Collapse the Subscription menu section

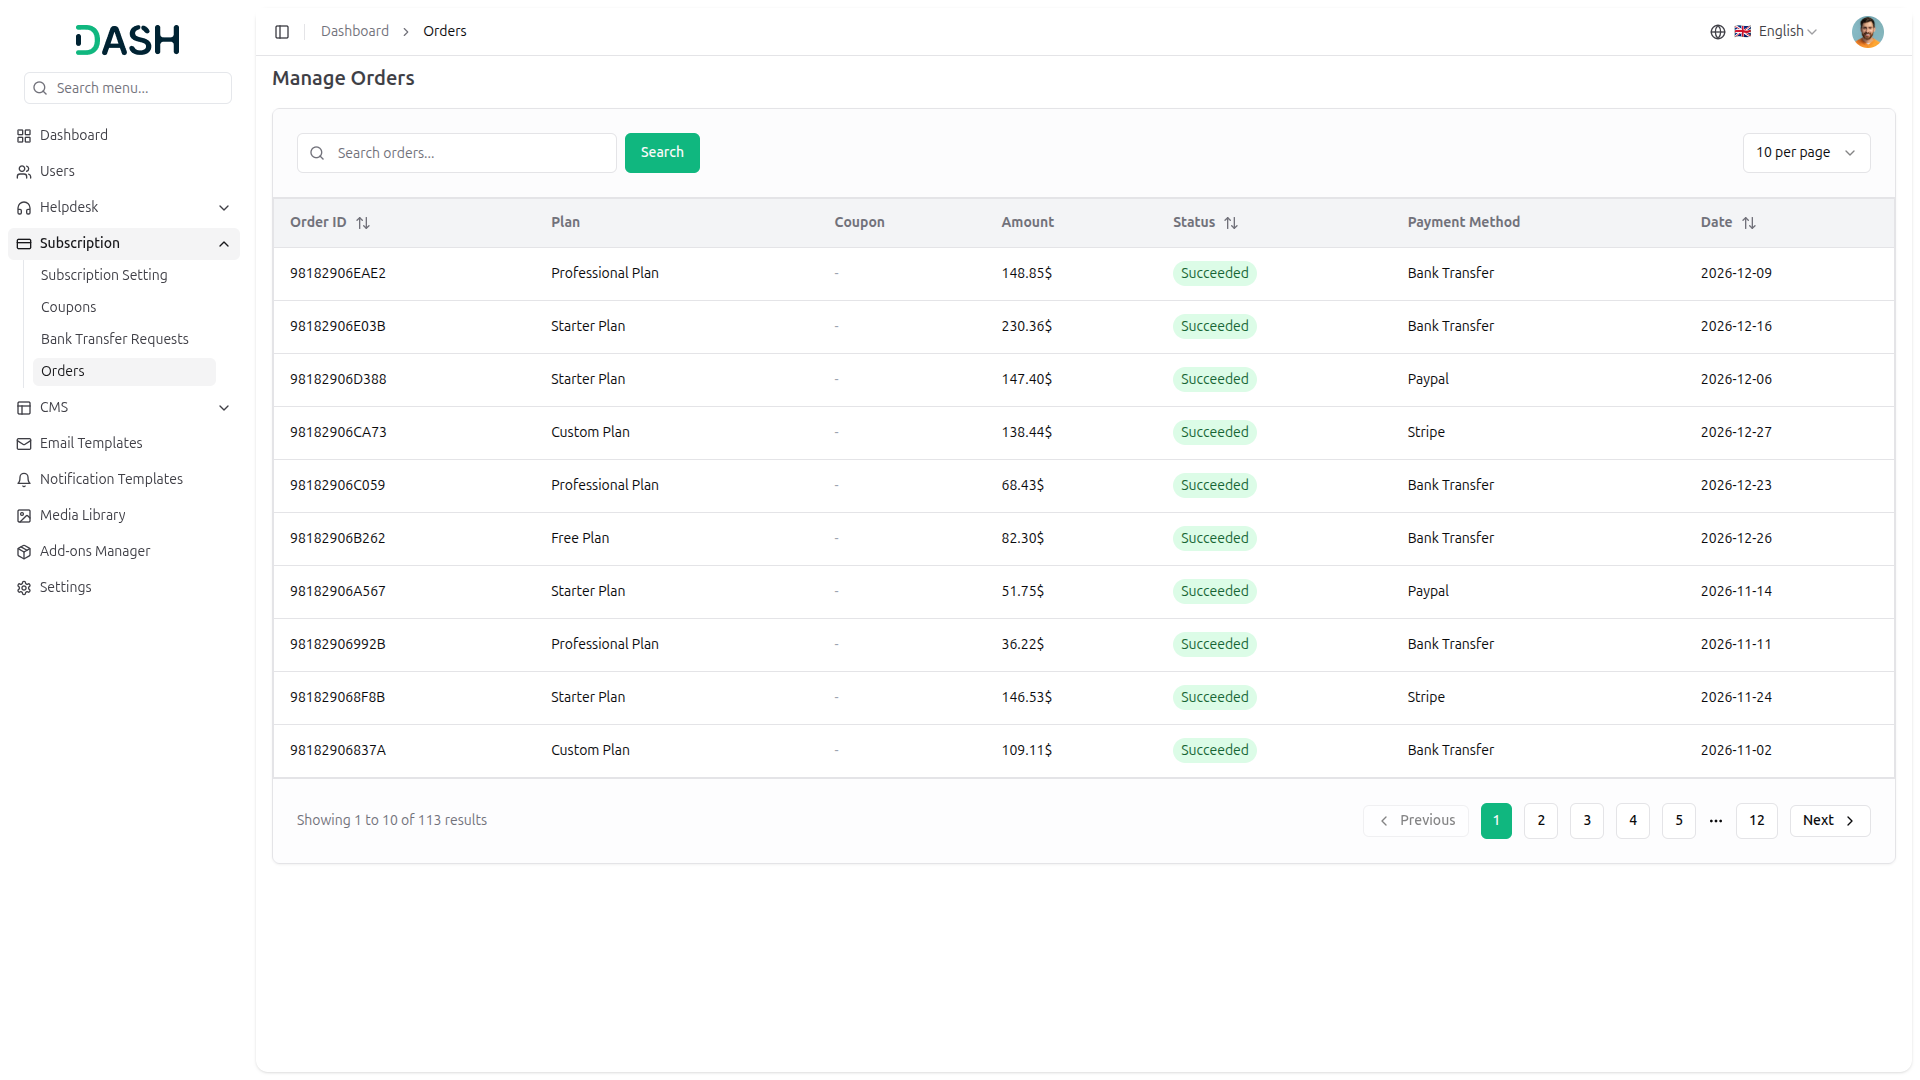pyautogui.click(x=224, y=244)
